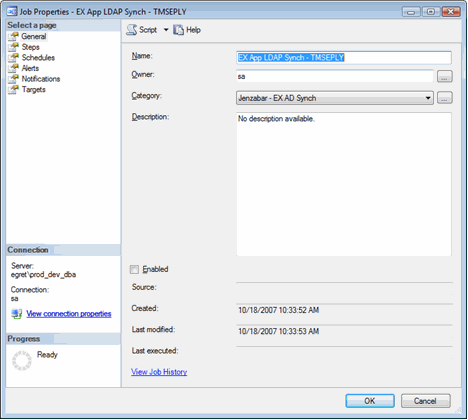Open the View Job History link
This screenshot has height=420, width=468.
pyautogui.click(x=159, y=372)
